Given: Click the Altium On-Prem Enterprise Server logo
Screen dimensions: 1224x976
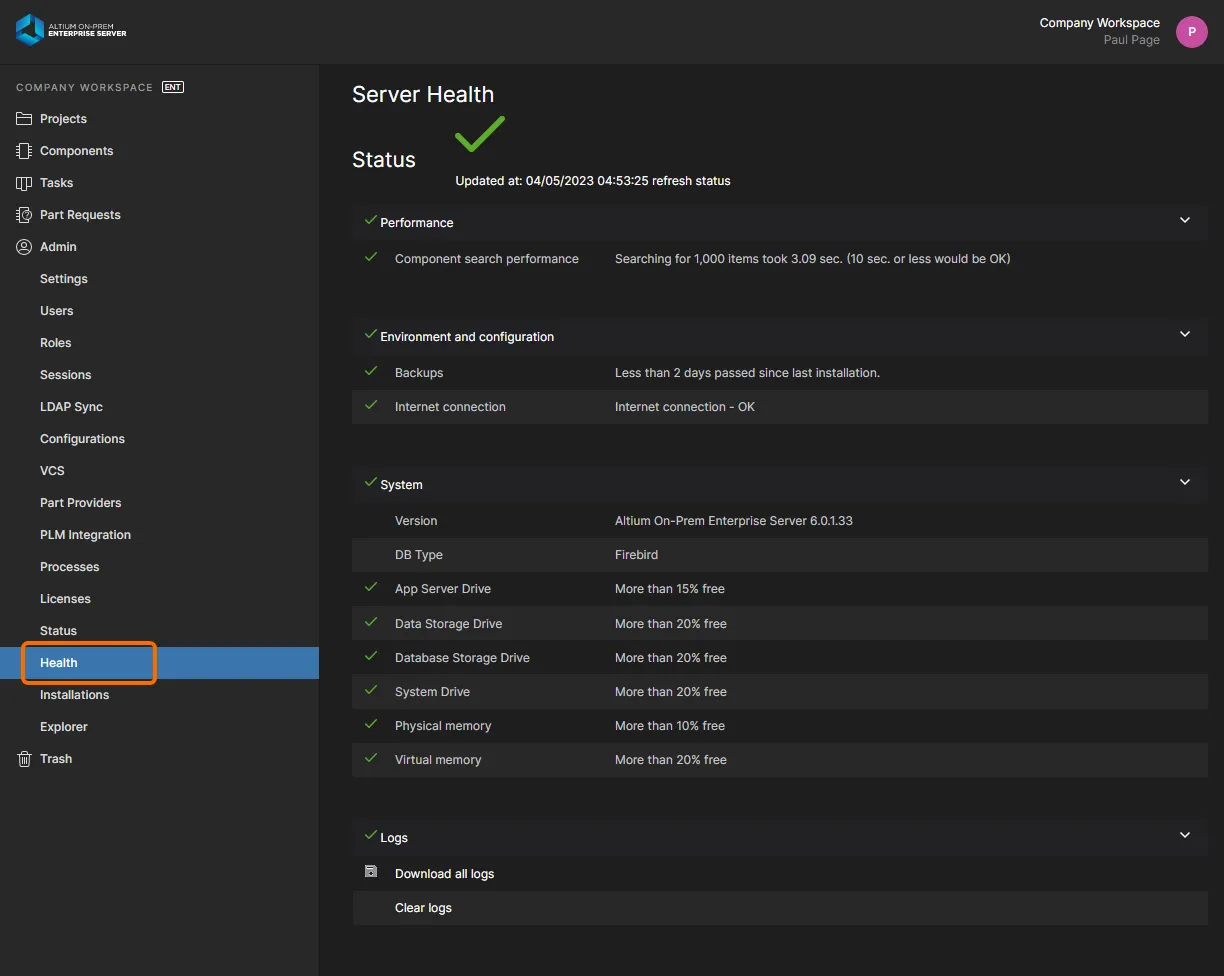Looking at the screenshot, I should [71, 30].
